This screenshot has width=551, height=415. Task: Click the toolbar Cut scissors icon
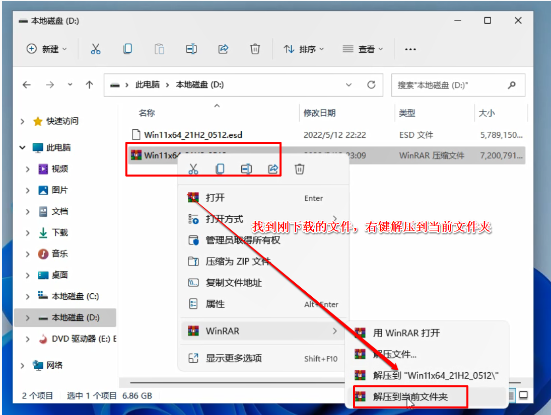(95, 49)
